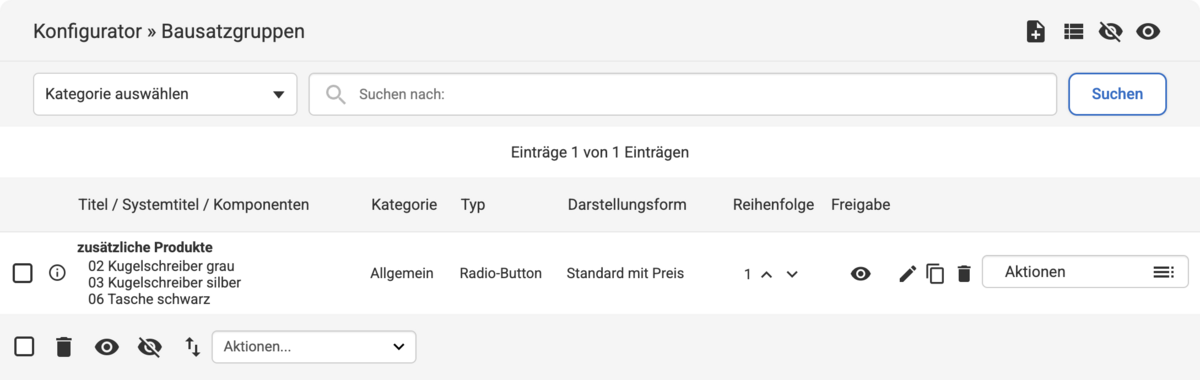Open the list view icon in header
The width and height of the screenshot is (1200, 380).
click(1073, 32)
